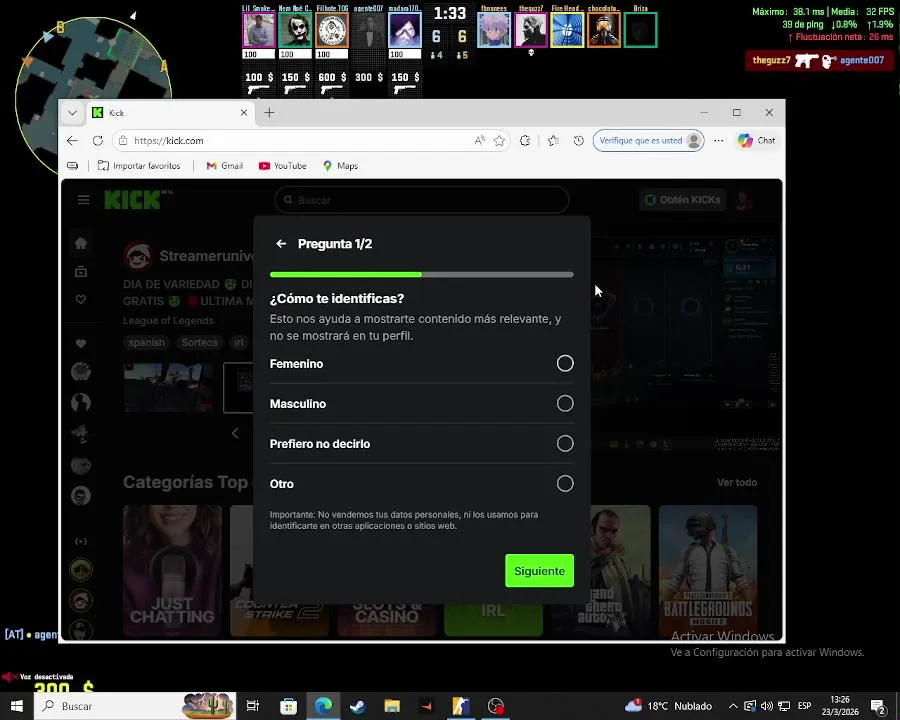Open the read aloud icon

(480, 141)
